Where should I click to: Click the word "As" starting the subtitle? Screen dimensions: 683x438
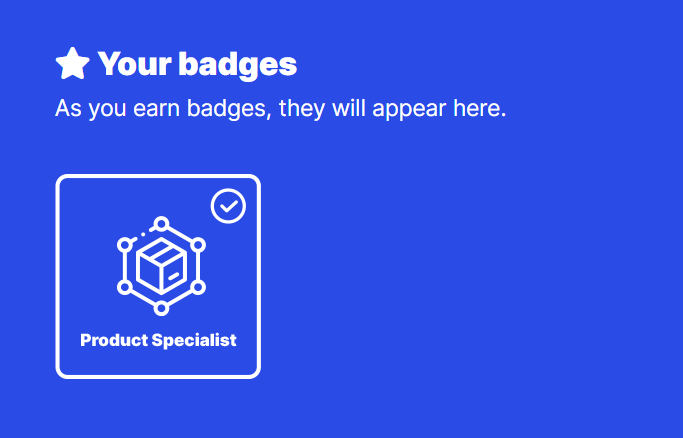tap(68, 108)
